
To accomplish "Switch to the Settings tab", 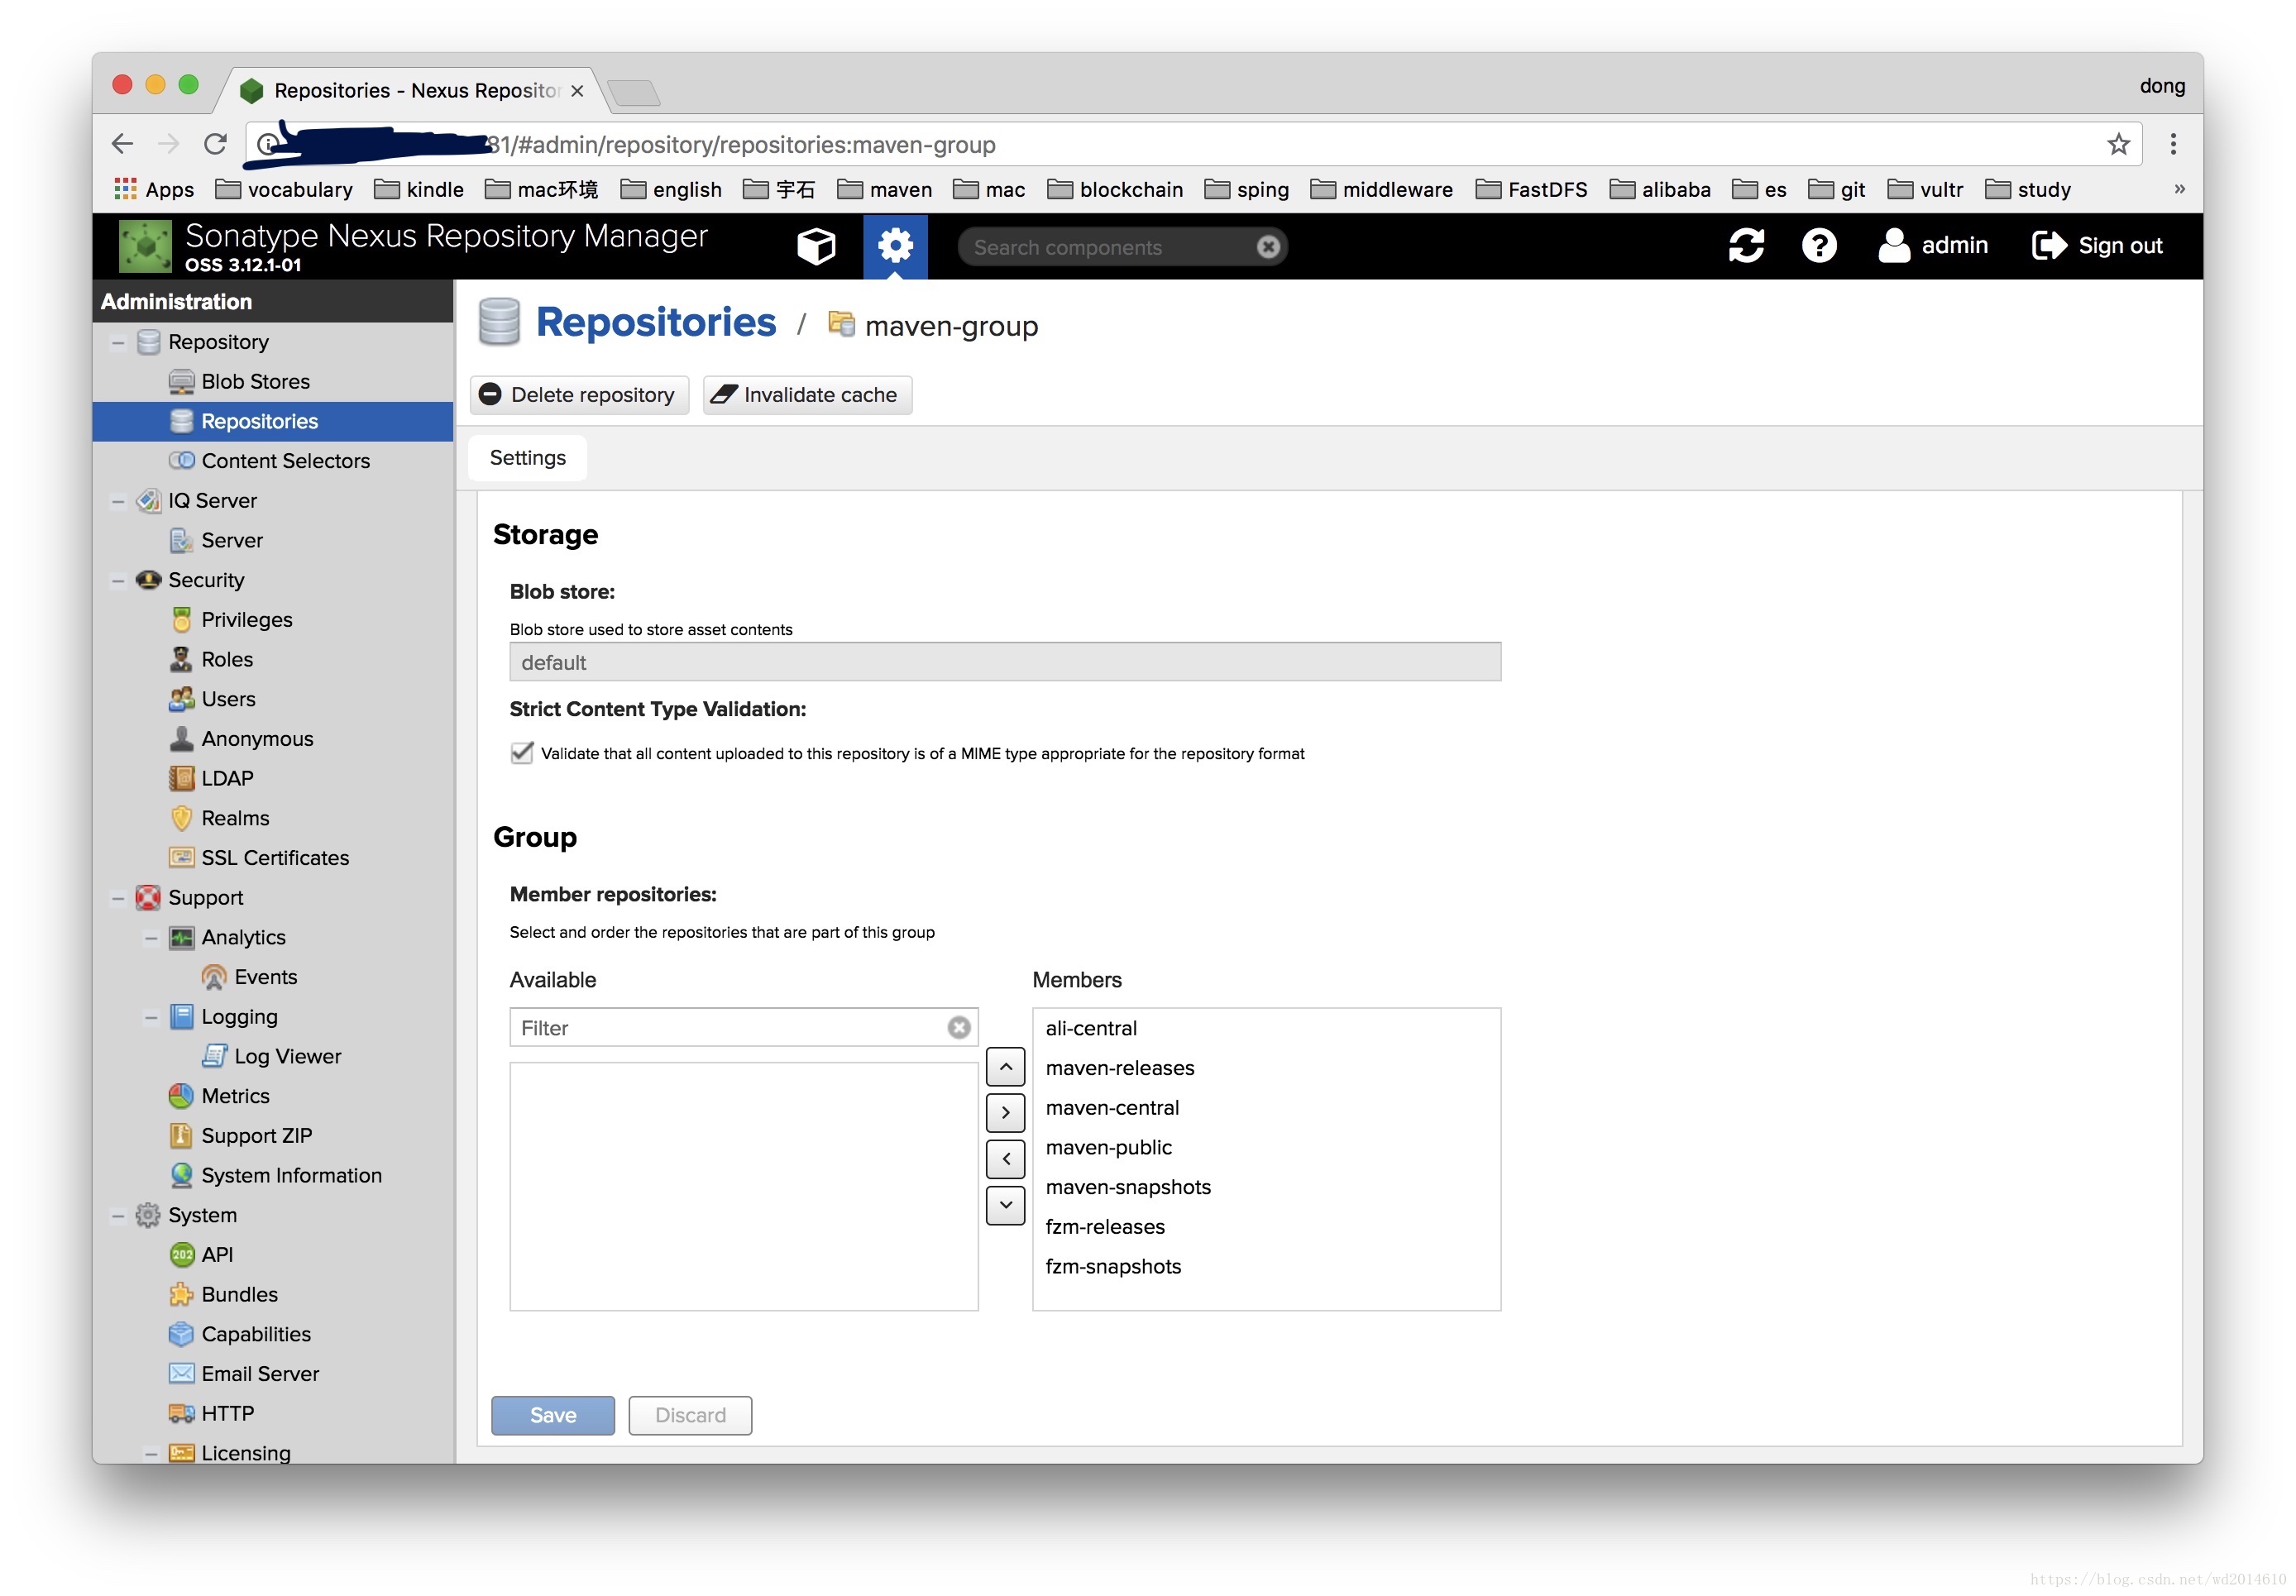I will 527,457.
